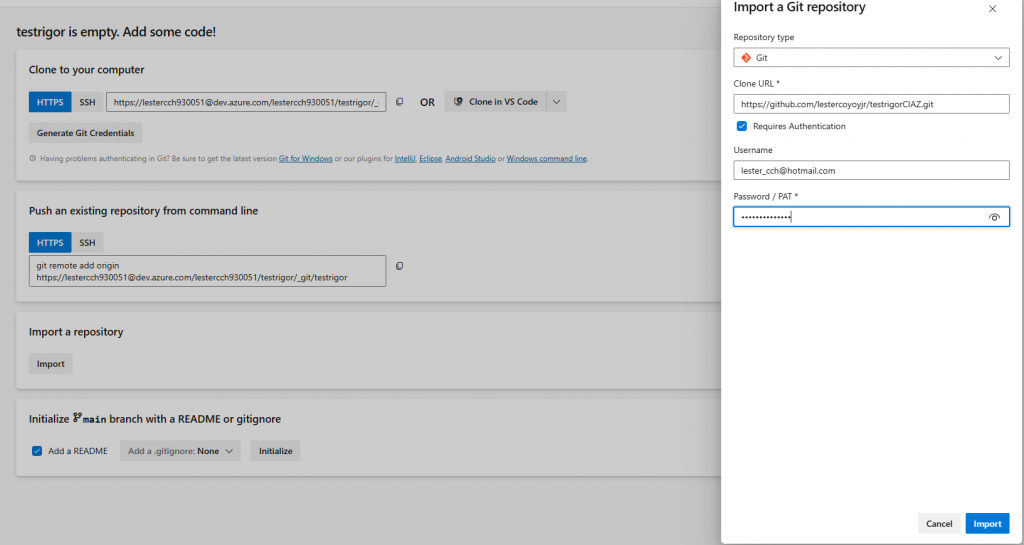The image size is (1024, 545).
Task: Click the blue Import button in the panel
Action: pos(987,524)
